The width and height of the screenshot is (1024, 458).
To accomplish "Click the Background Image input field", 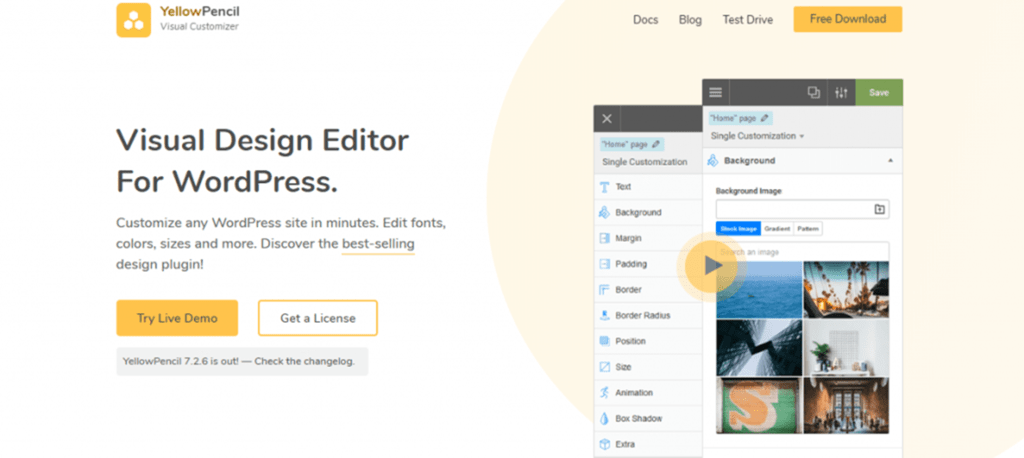I will pyautogui.click(x=803, y=210).
